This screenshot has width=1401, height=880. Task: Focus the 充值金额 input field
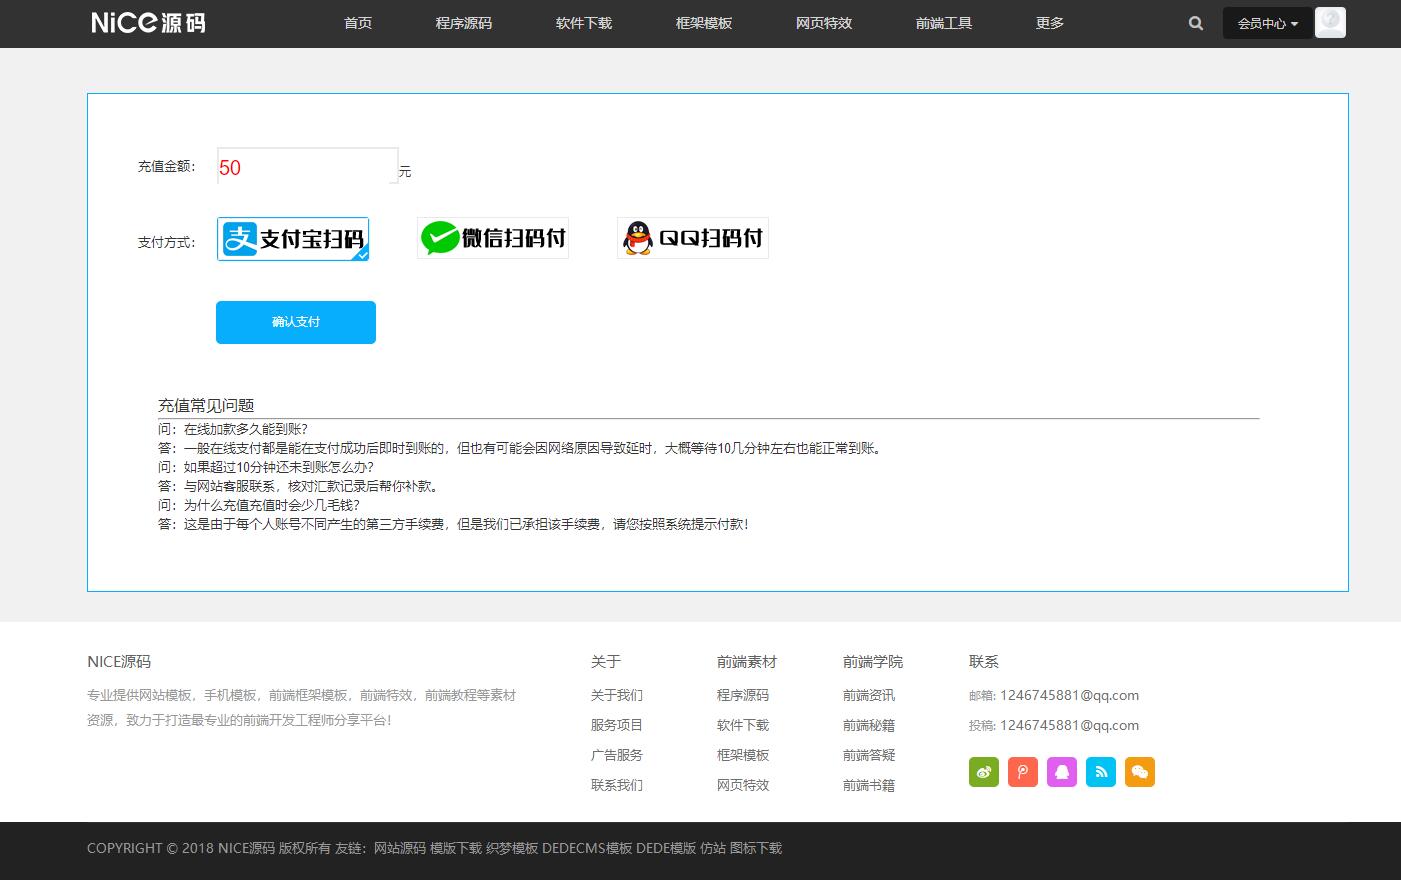(x=308, y=166)
